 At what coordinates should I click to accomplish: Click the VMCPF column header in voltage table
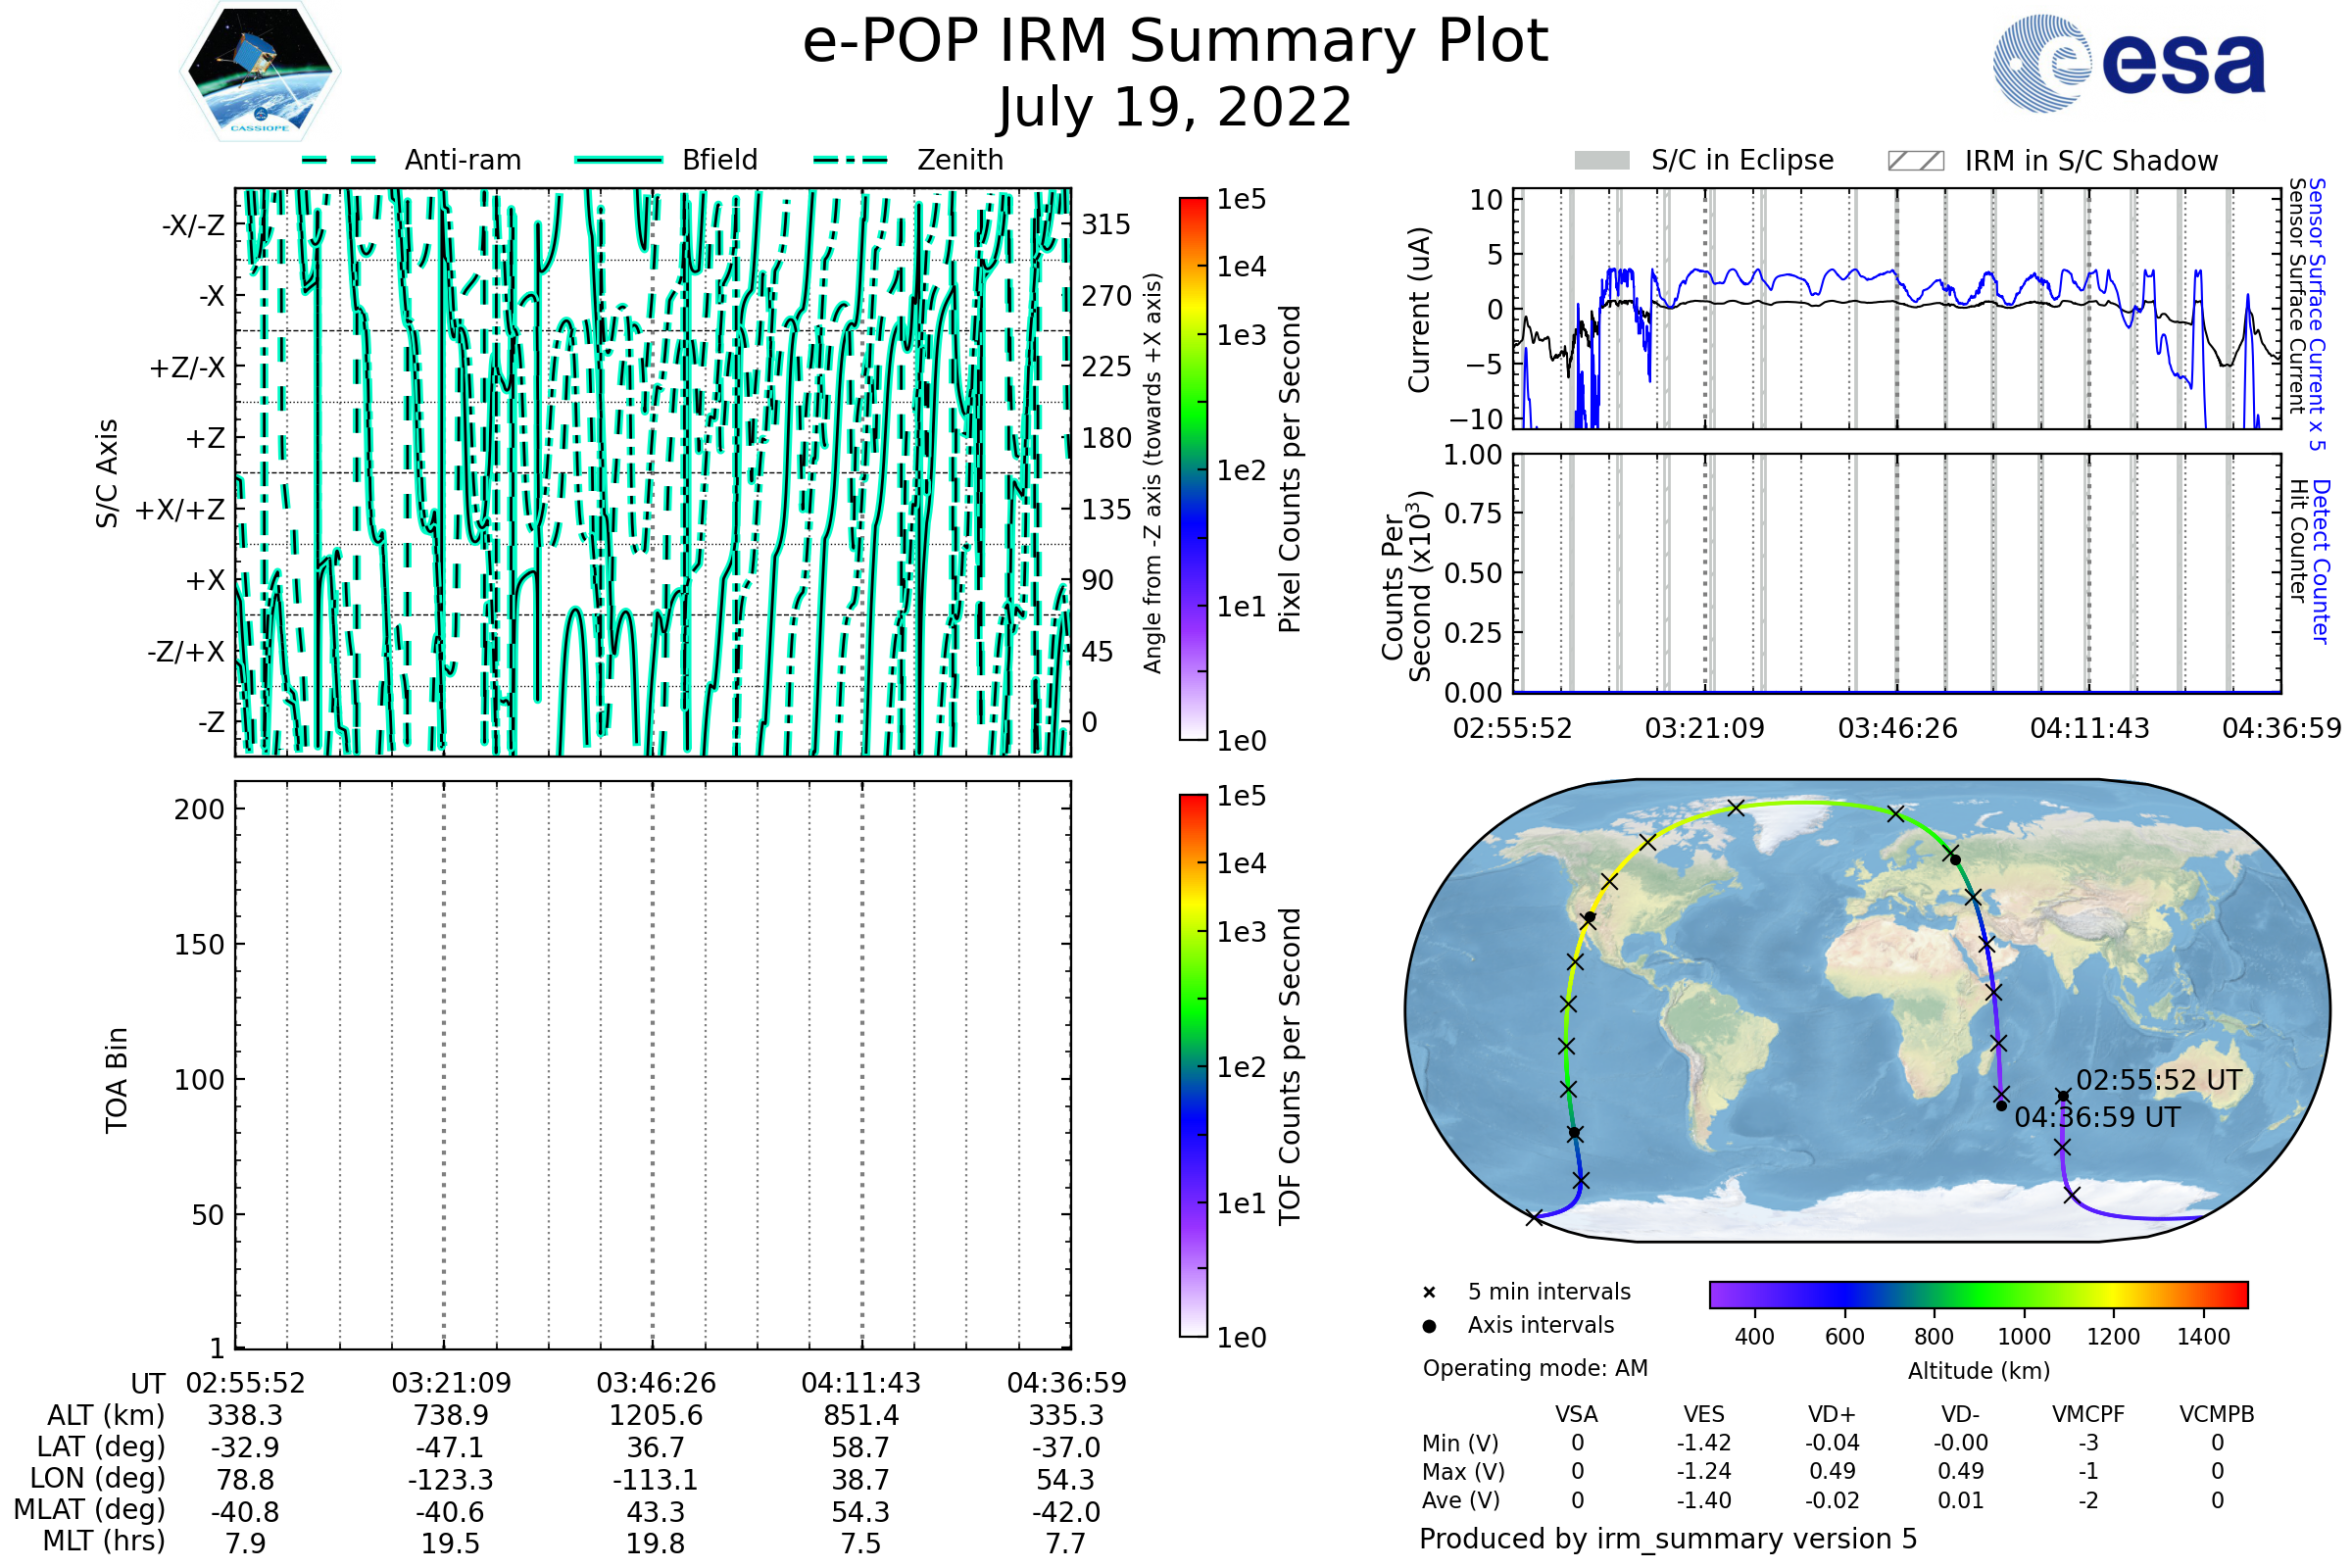(2088, 1415)
